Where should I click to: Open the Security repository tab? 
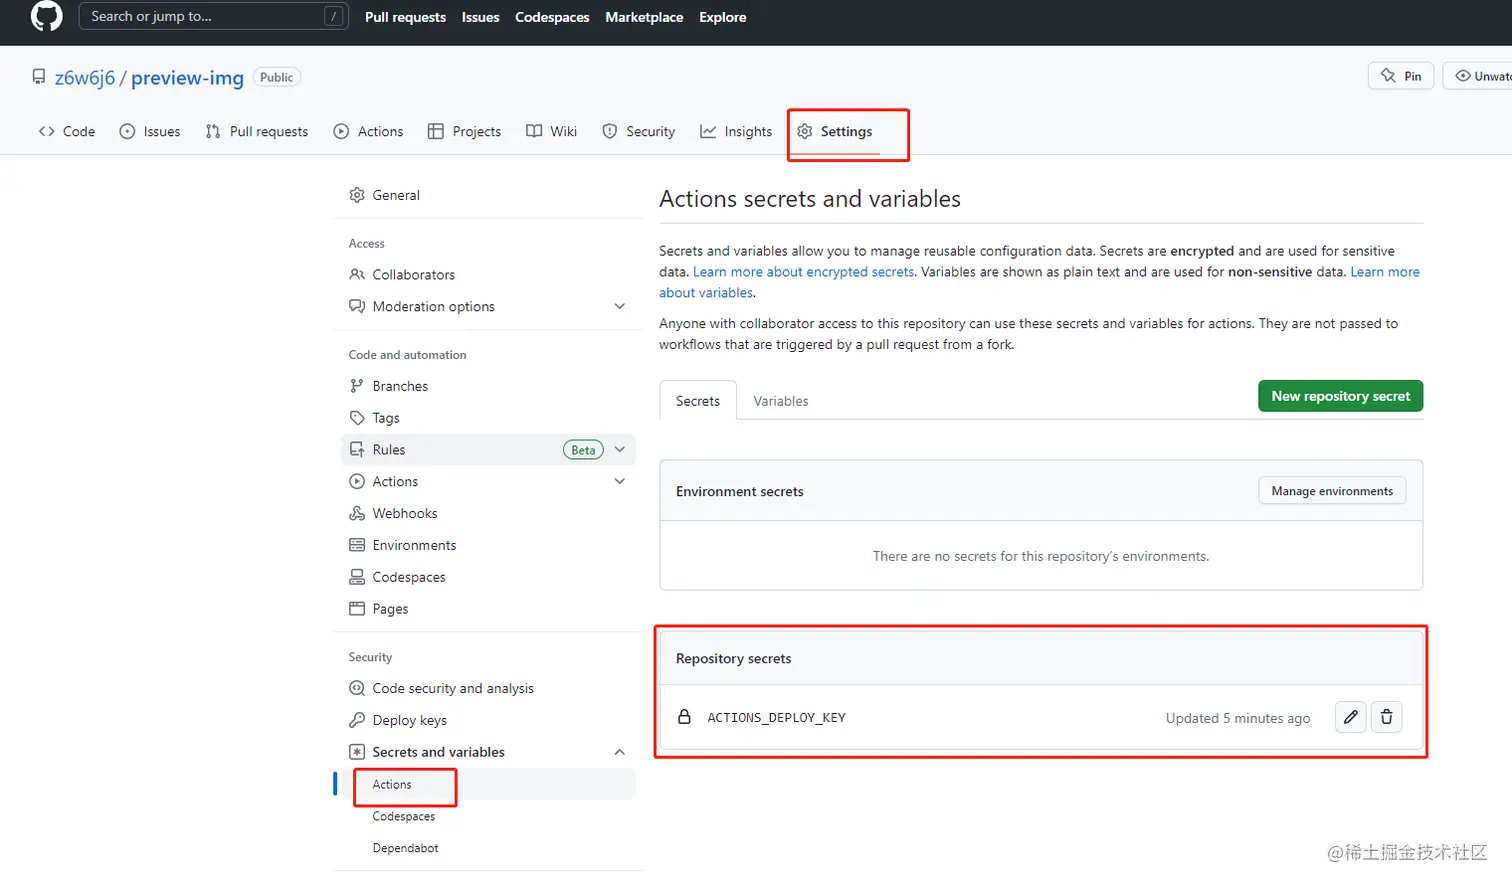point(639,131)
